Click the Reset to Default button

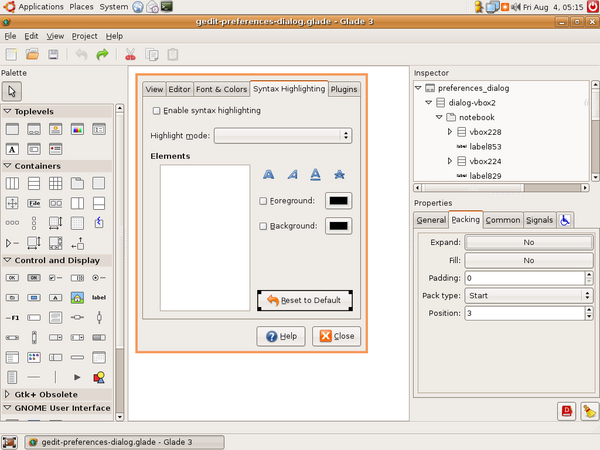pos(305,300)
